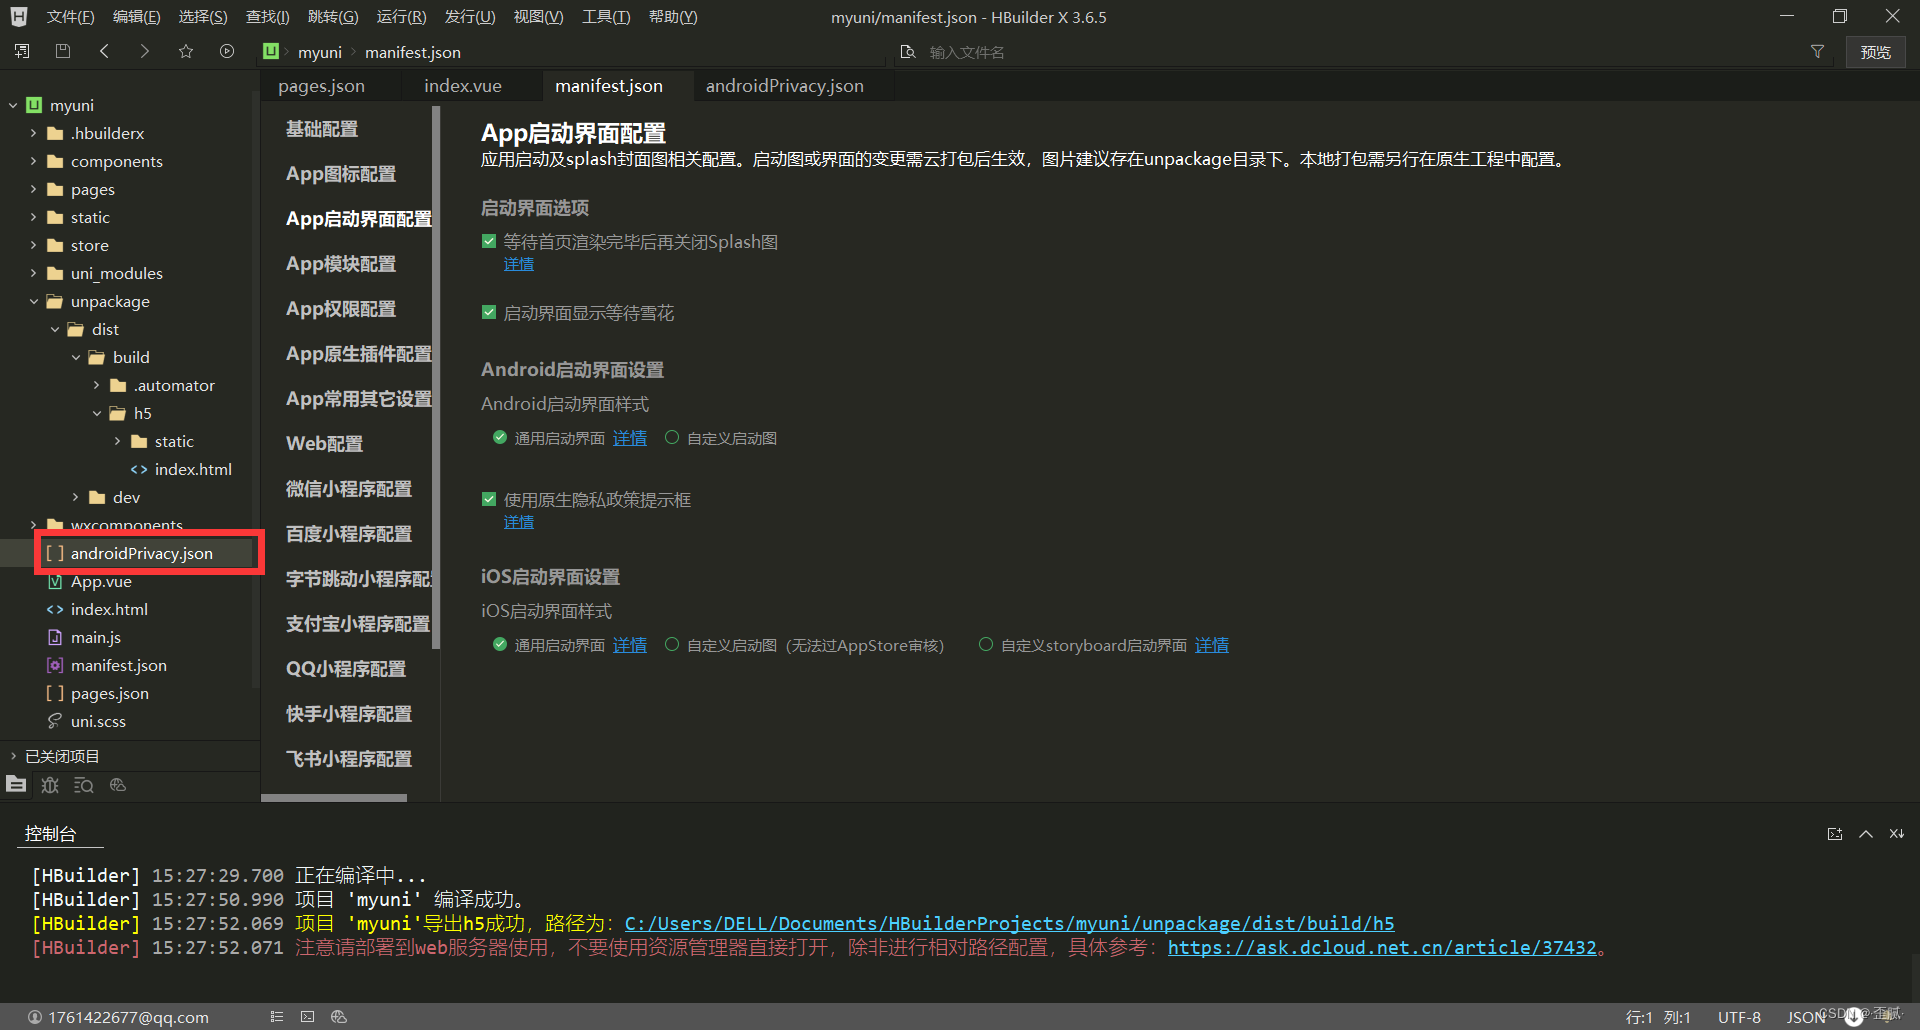This screenshot has height=1030, width=1920.
Task: Expand the .hbuilderx folder
Action: pyautogui.click(x=33, y=133)
